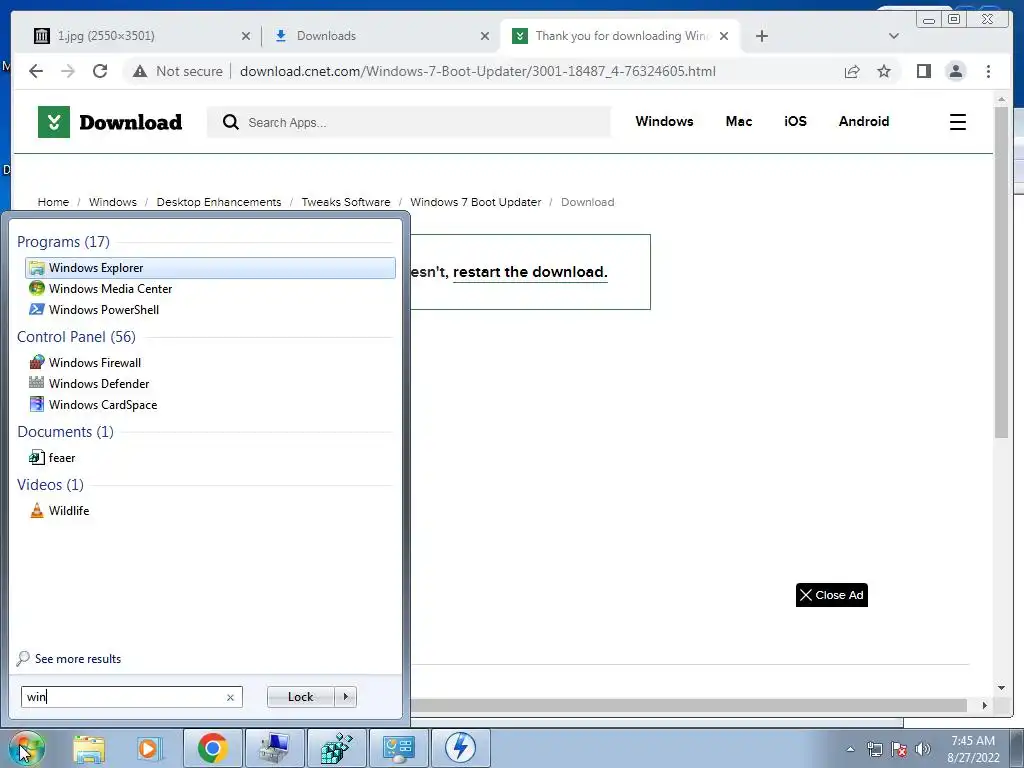The image size is (1024, 768).
Task: Open a new Chrome tab
Action: pos(761,36)
